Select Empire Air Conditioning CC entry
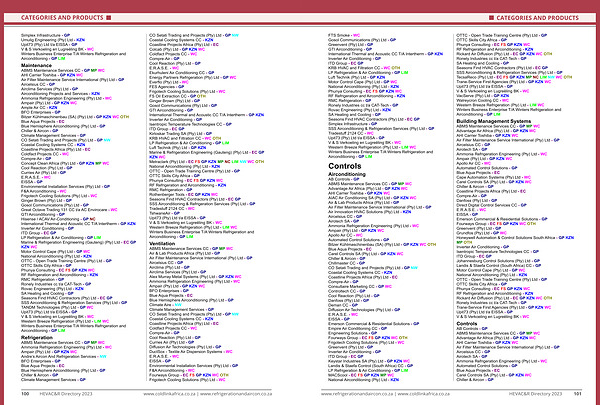600x405 pixels. [357, 328]
